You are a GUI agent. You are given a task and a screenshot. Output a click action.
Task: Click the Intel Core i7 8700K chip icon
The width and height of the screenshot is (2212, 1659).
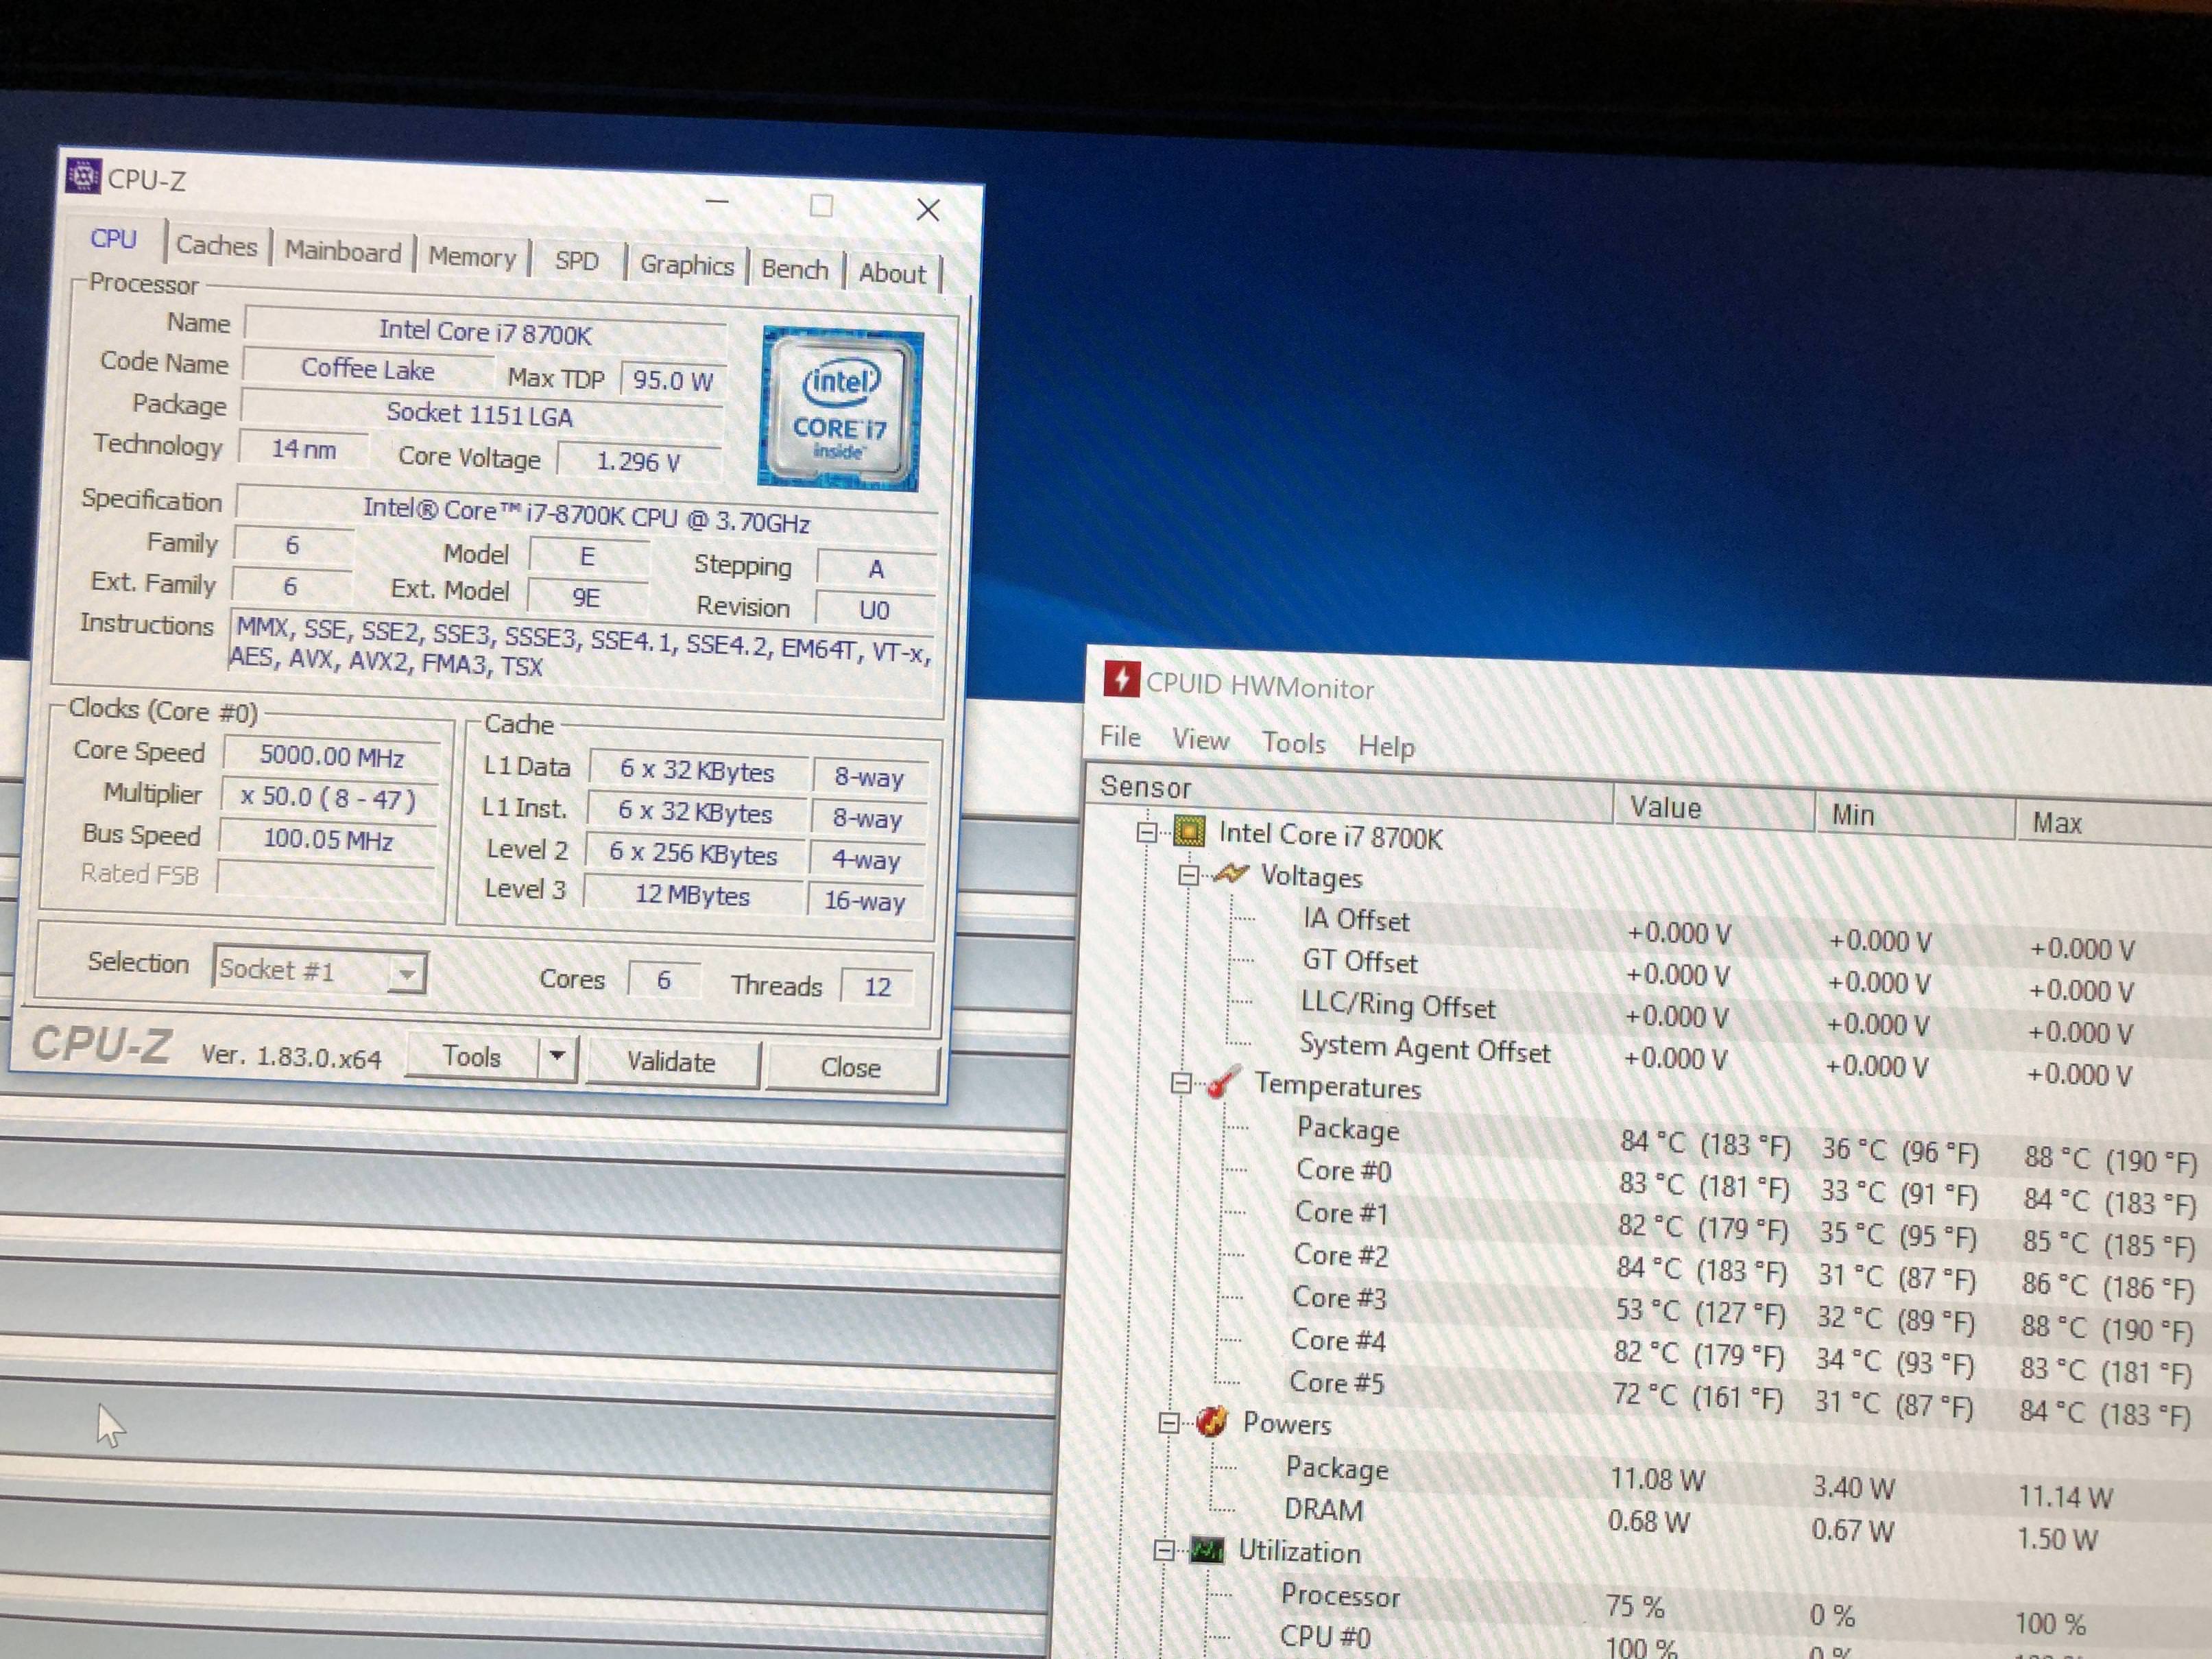1189,831
